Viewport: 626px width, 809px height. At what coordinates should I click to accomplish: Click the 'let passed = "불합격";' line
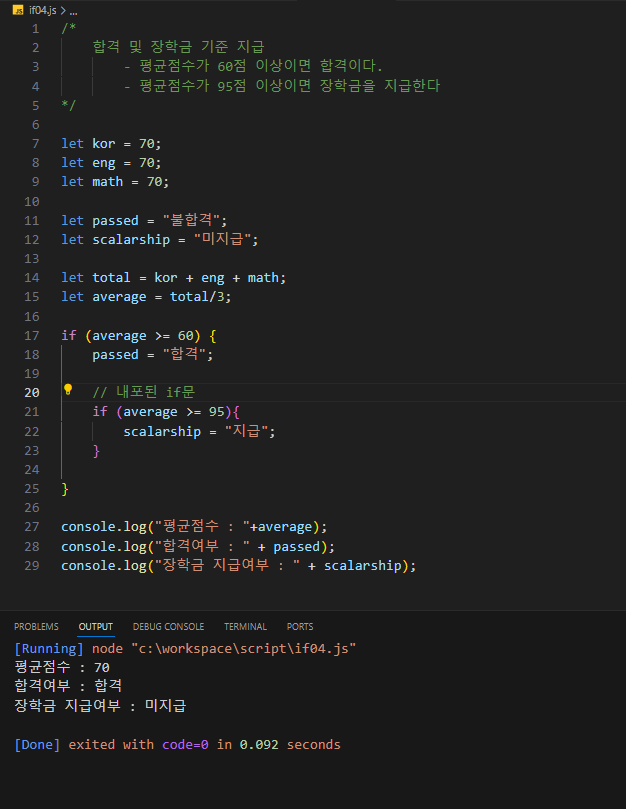tap(144, 220)
